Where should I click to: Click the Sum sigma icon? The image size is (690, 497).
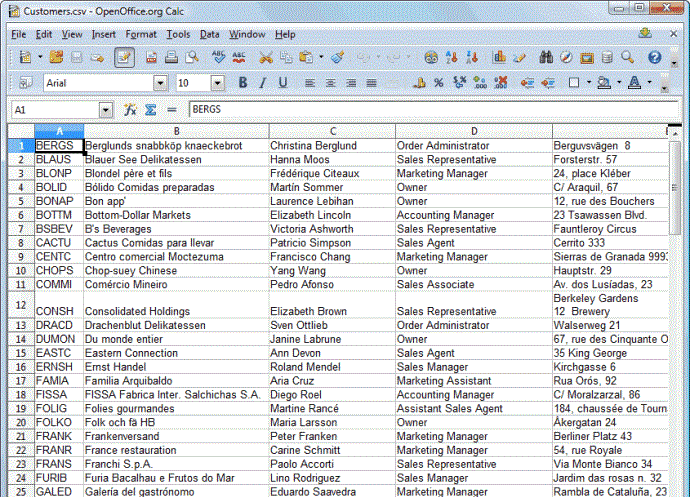pyautogui.click(x=150, y=109)
